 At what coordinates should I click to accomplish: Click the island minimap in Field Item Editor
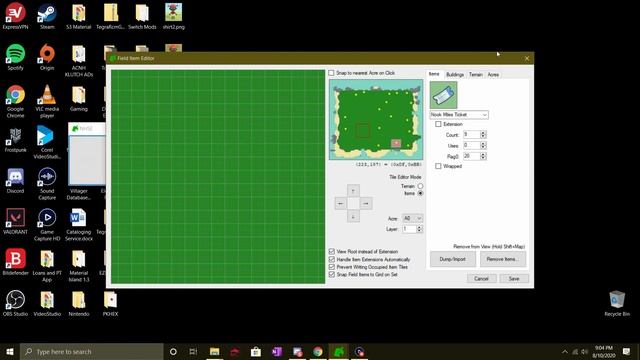click(376, 119)
